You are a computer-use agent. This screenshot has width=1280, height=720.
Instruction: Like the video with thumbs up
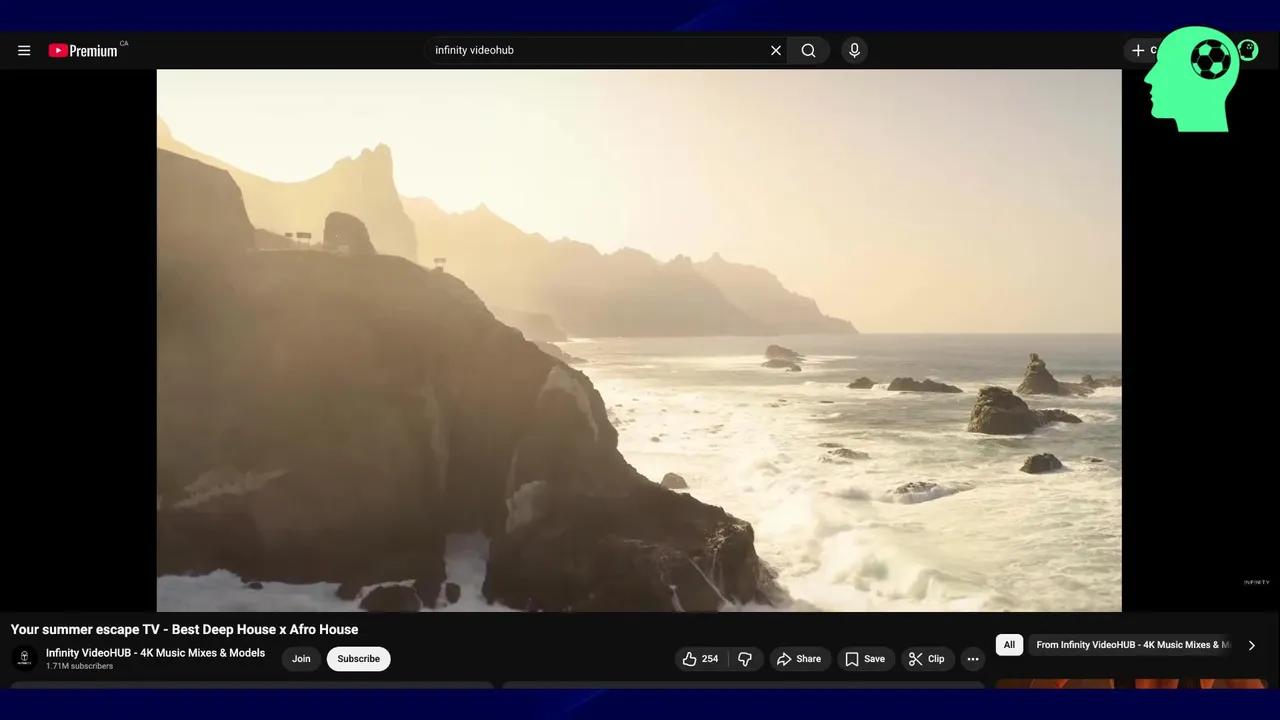[x=700, y=659]
